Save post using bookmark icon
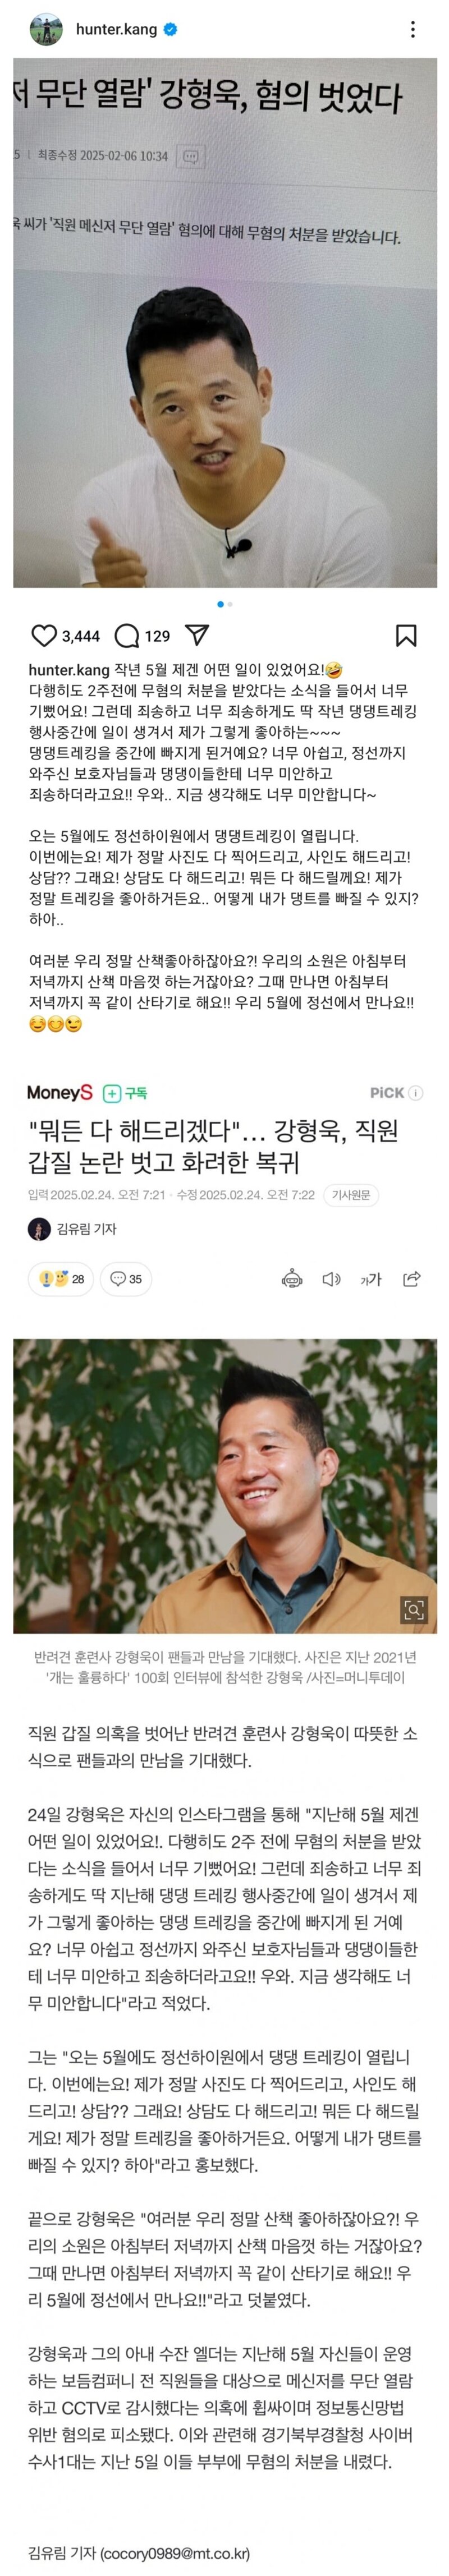The height and width of the screenshot is (2576, 449). [406, 636]
